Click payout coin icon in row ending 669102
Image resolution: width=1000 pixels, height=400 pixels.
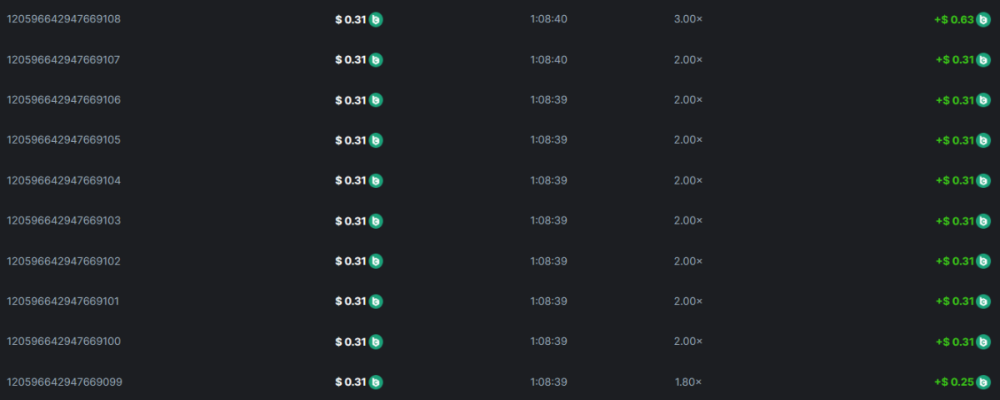(983, 261)
